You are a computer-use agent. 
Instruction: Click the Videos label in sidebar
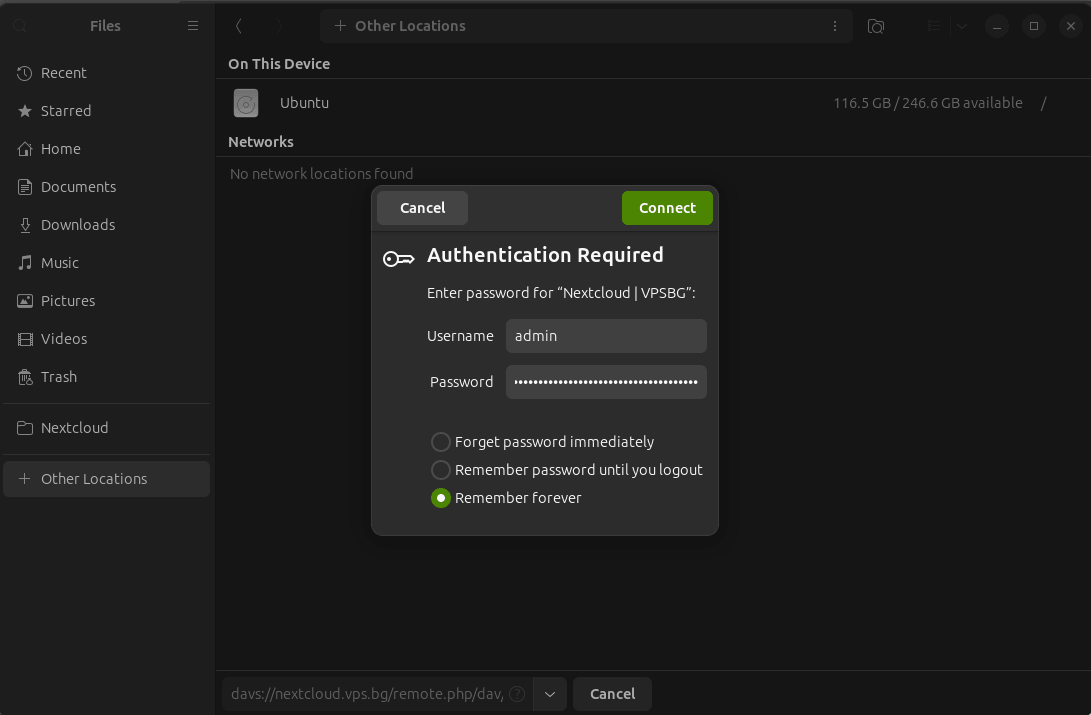point(64,339)
